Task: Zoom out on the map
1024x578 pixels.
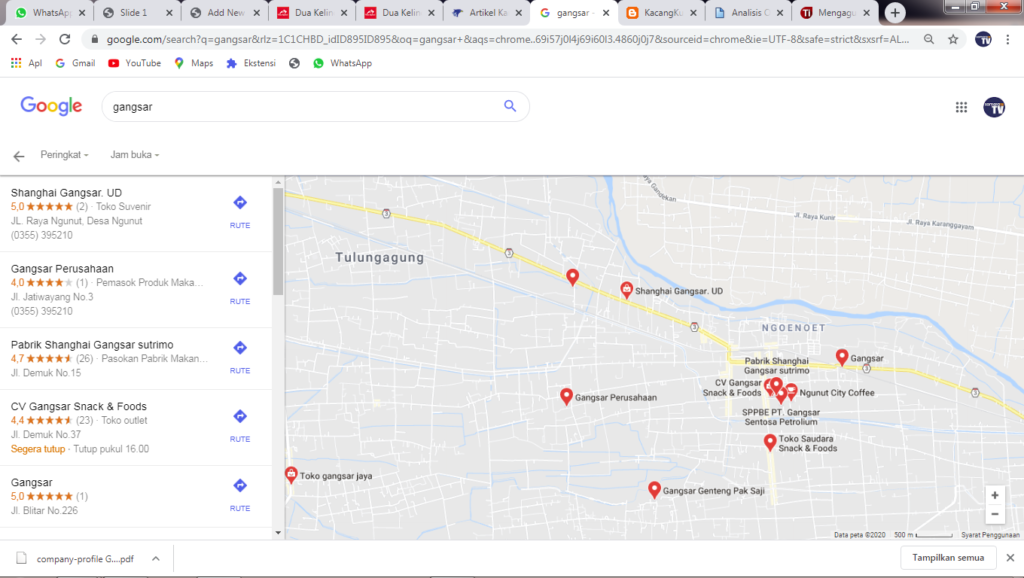Action: click(x=995, y=514)
